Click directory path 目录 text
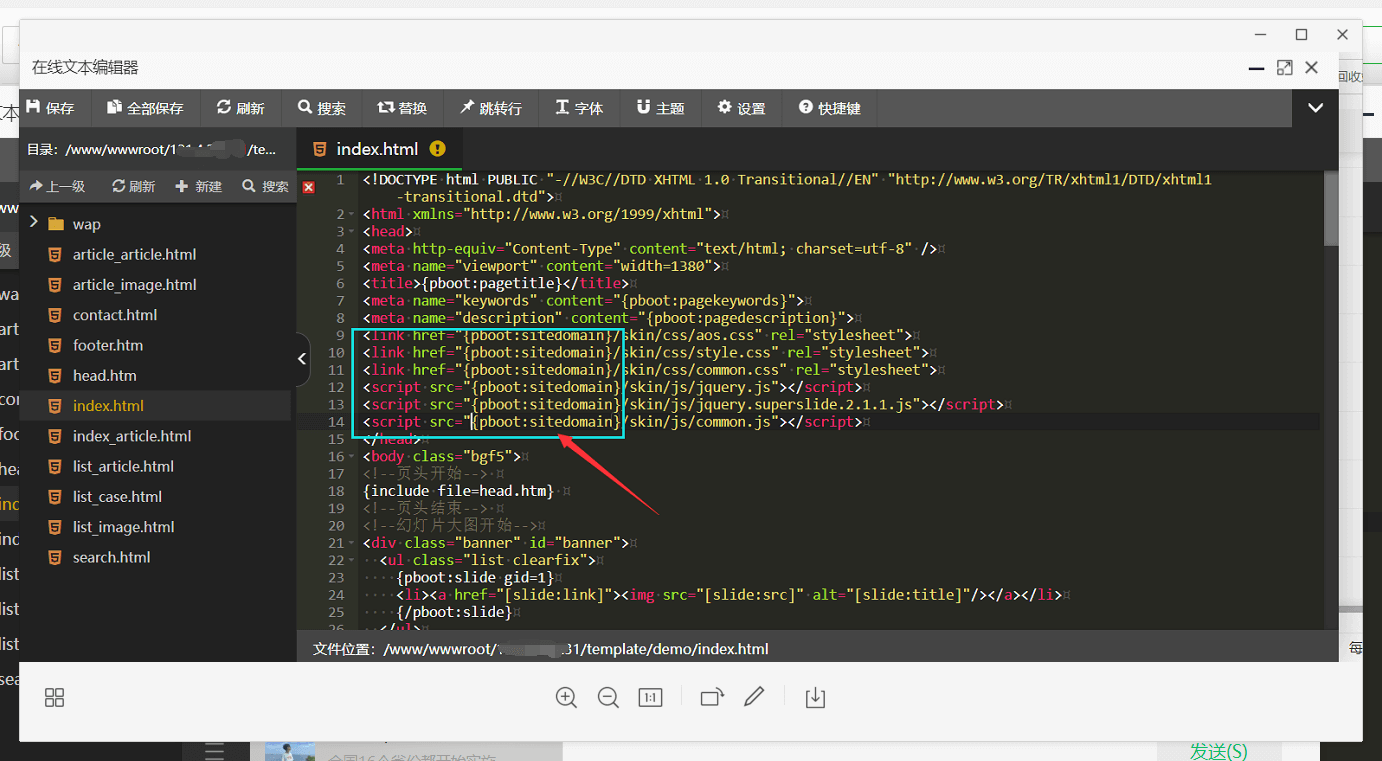The width and height of the screenshot is (1382, 761). point(151,149)
